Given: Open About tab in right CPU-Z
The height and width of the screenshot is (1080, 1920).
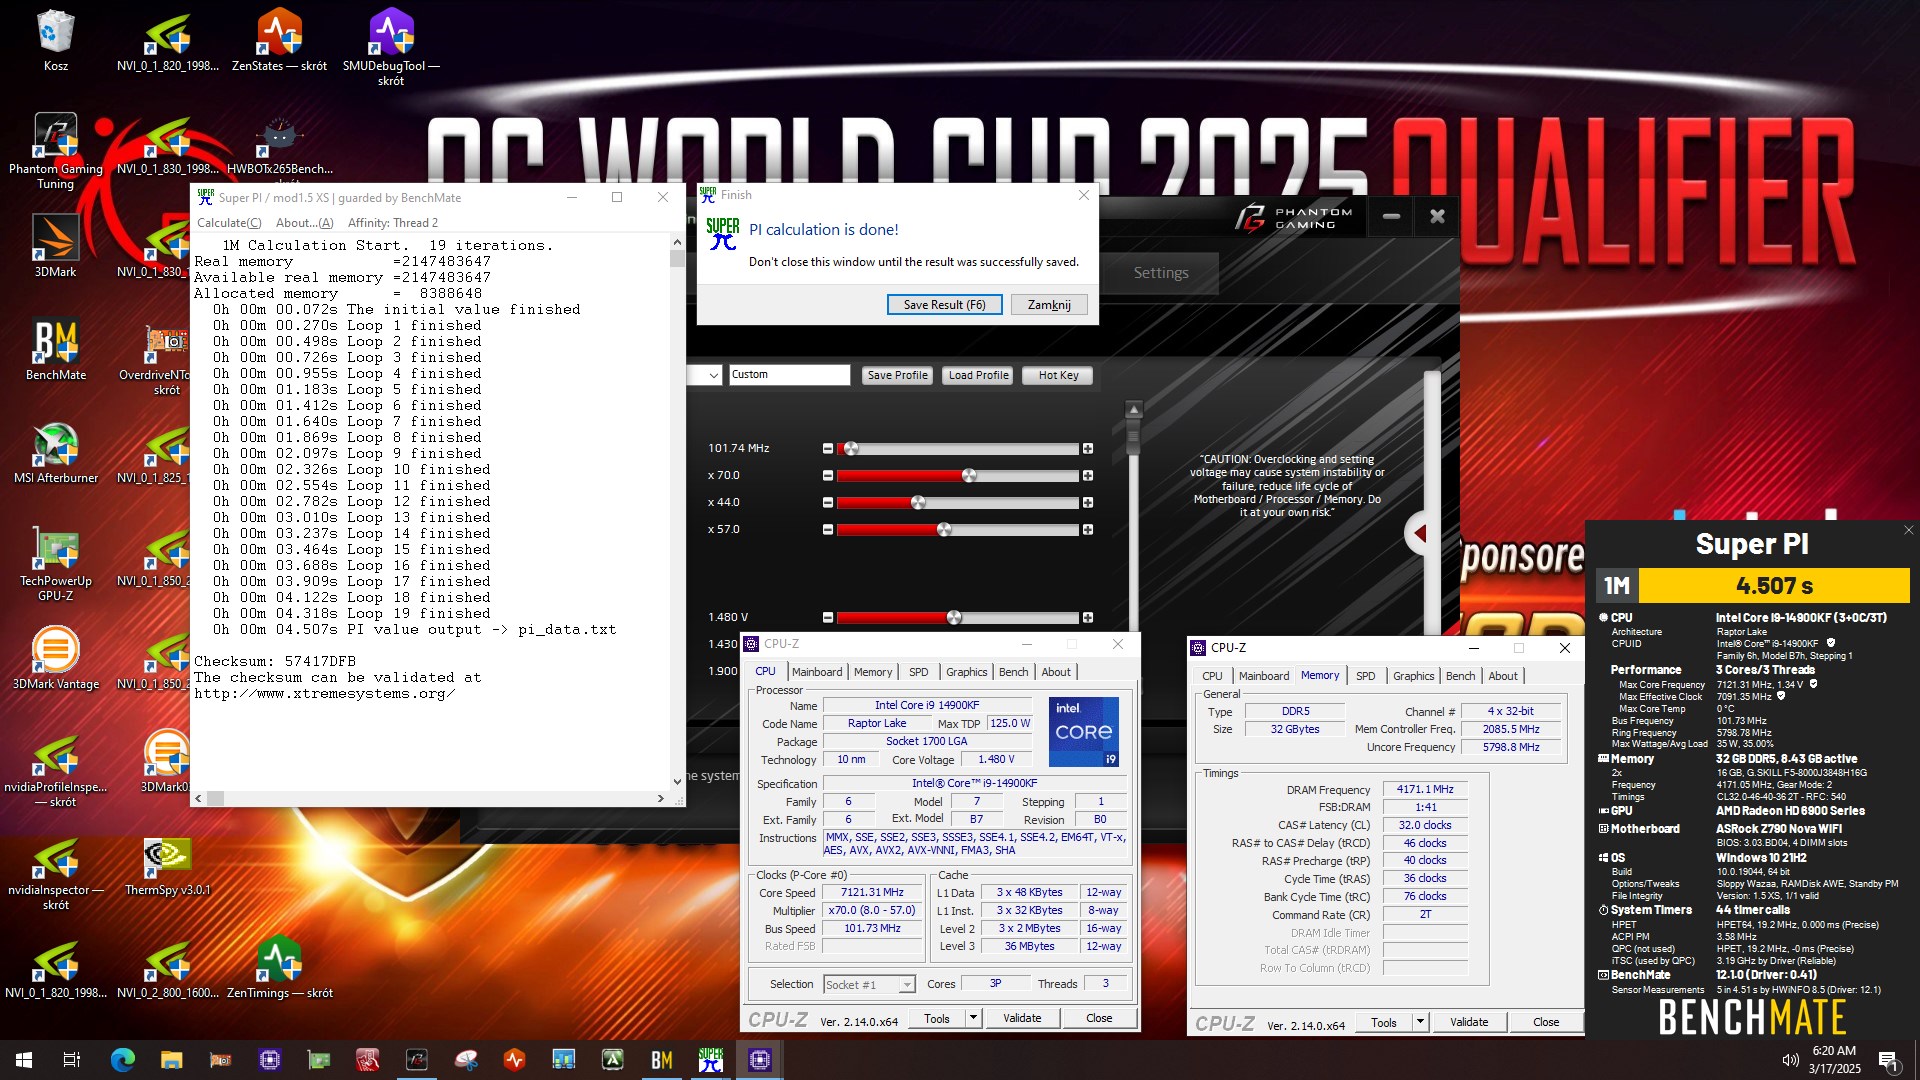Looking at the screenshot, I should 1502,676.
